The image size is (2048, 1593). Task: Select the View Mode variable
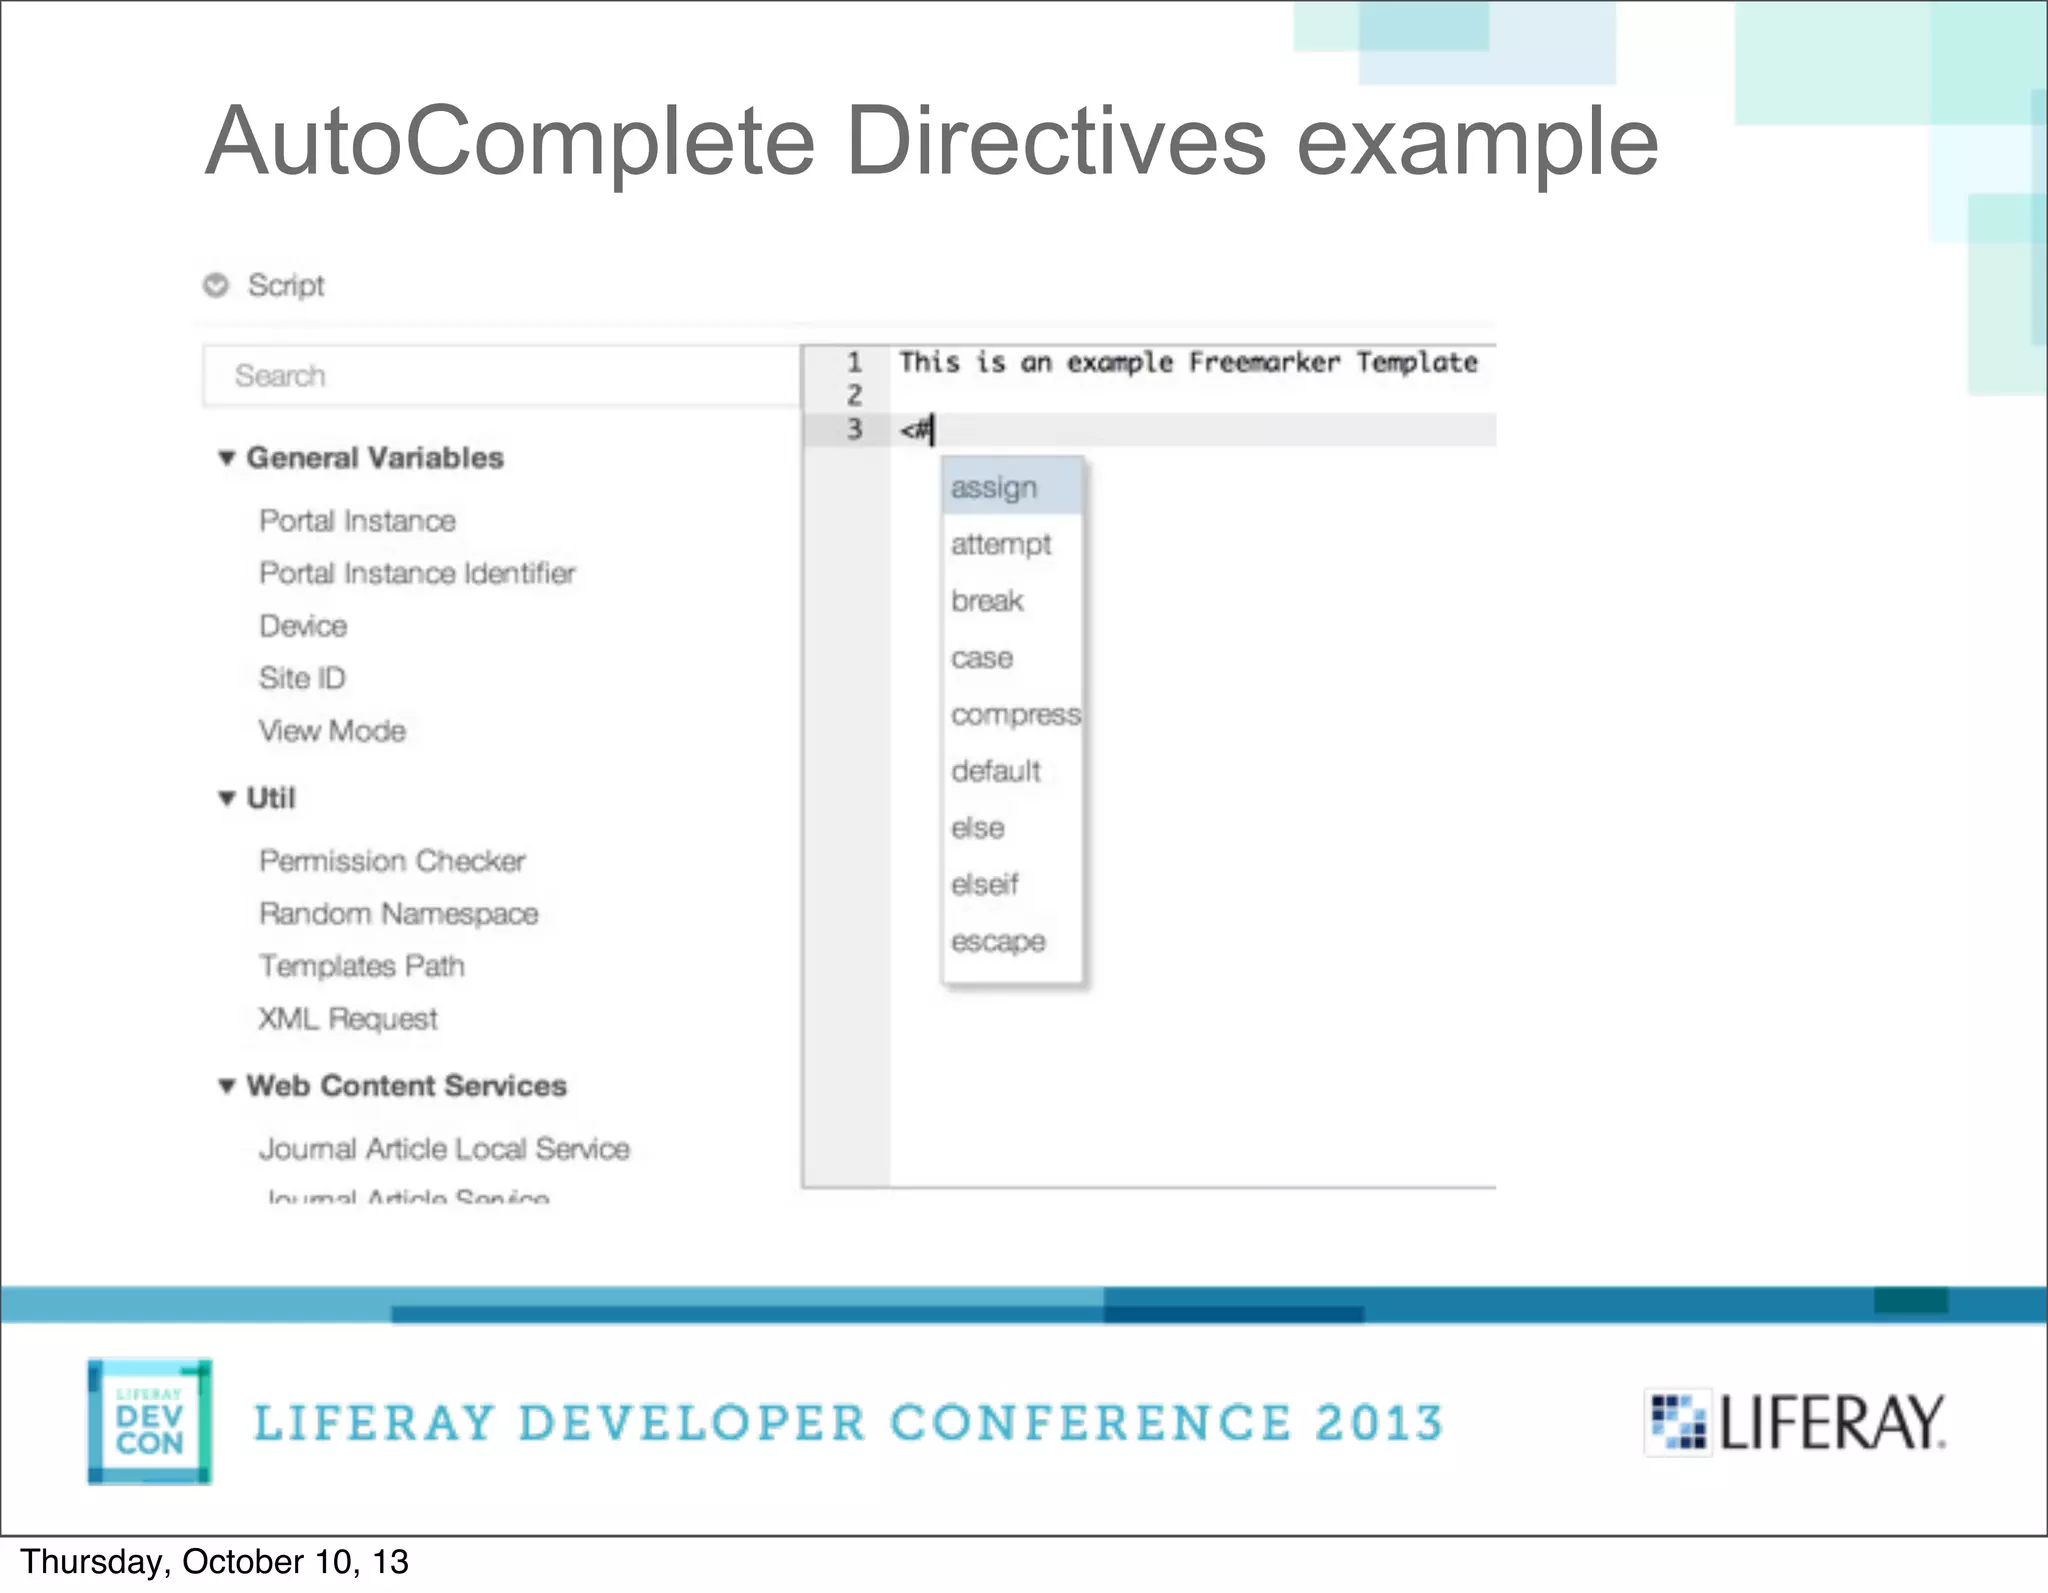click(x=332, y=731)
